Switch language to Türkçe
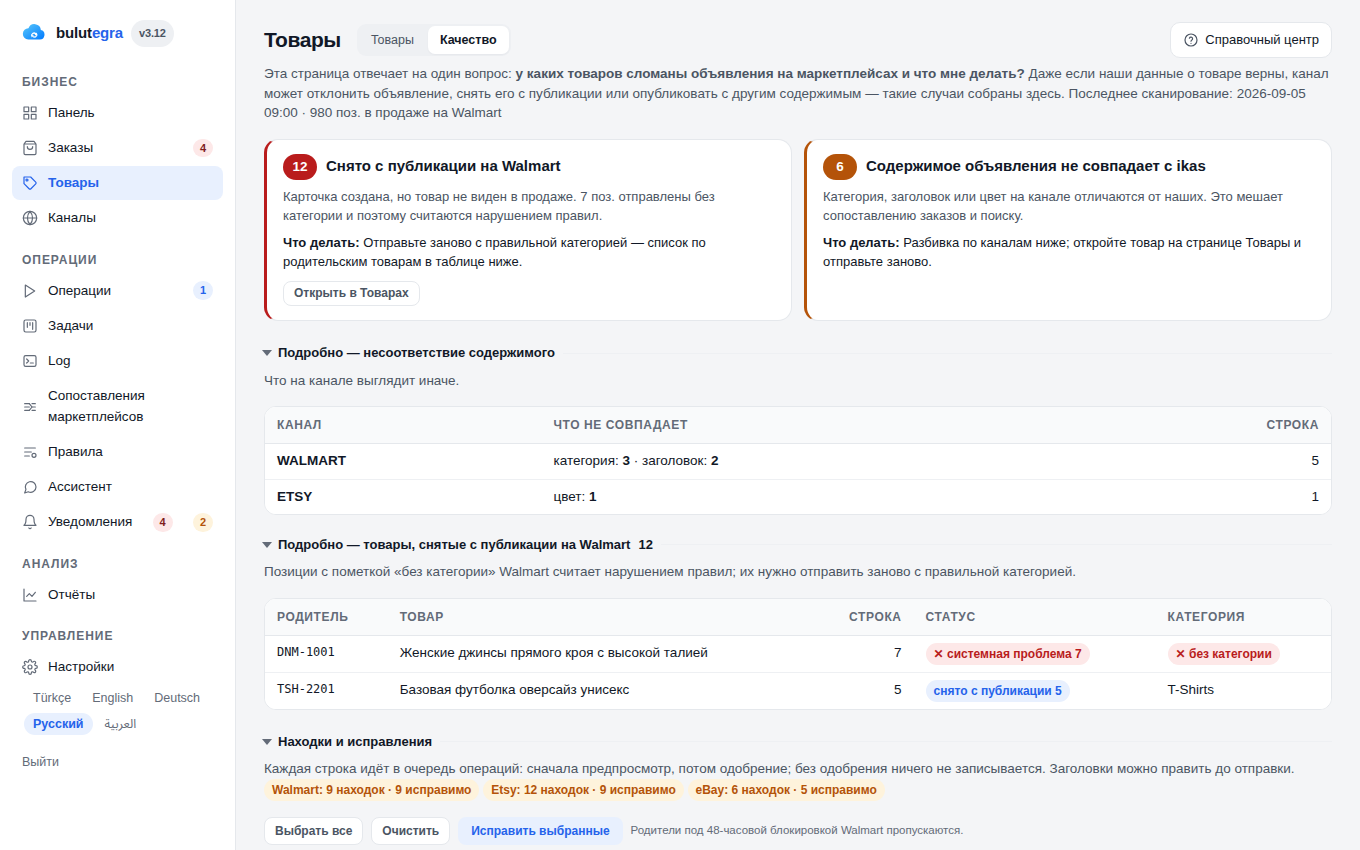The width and height of the screenshot is (1360, 850). pos(52,698)
